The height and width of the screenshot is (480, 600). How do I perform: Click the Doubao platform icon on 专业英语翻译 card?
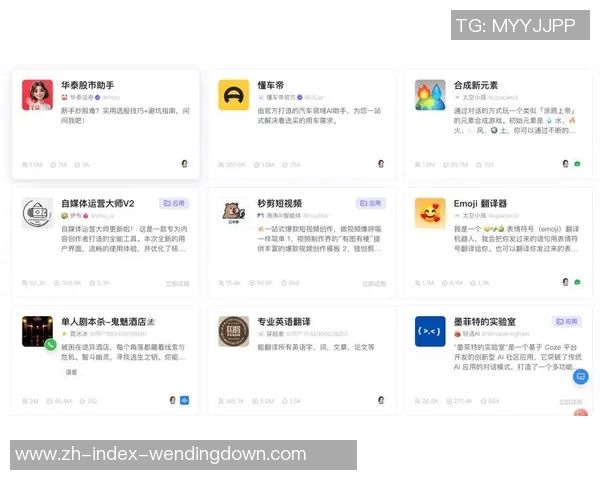click(x=381, y=400)
